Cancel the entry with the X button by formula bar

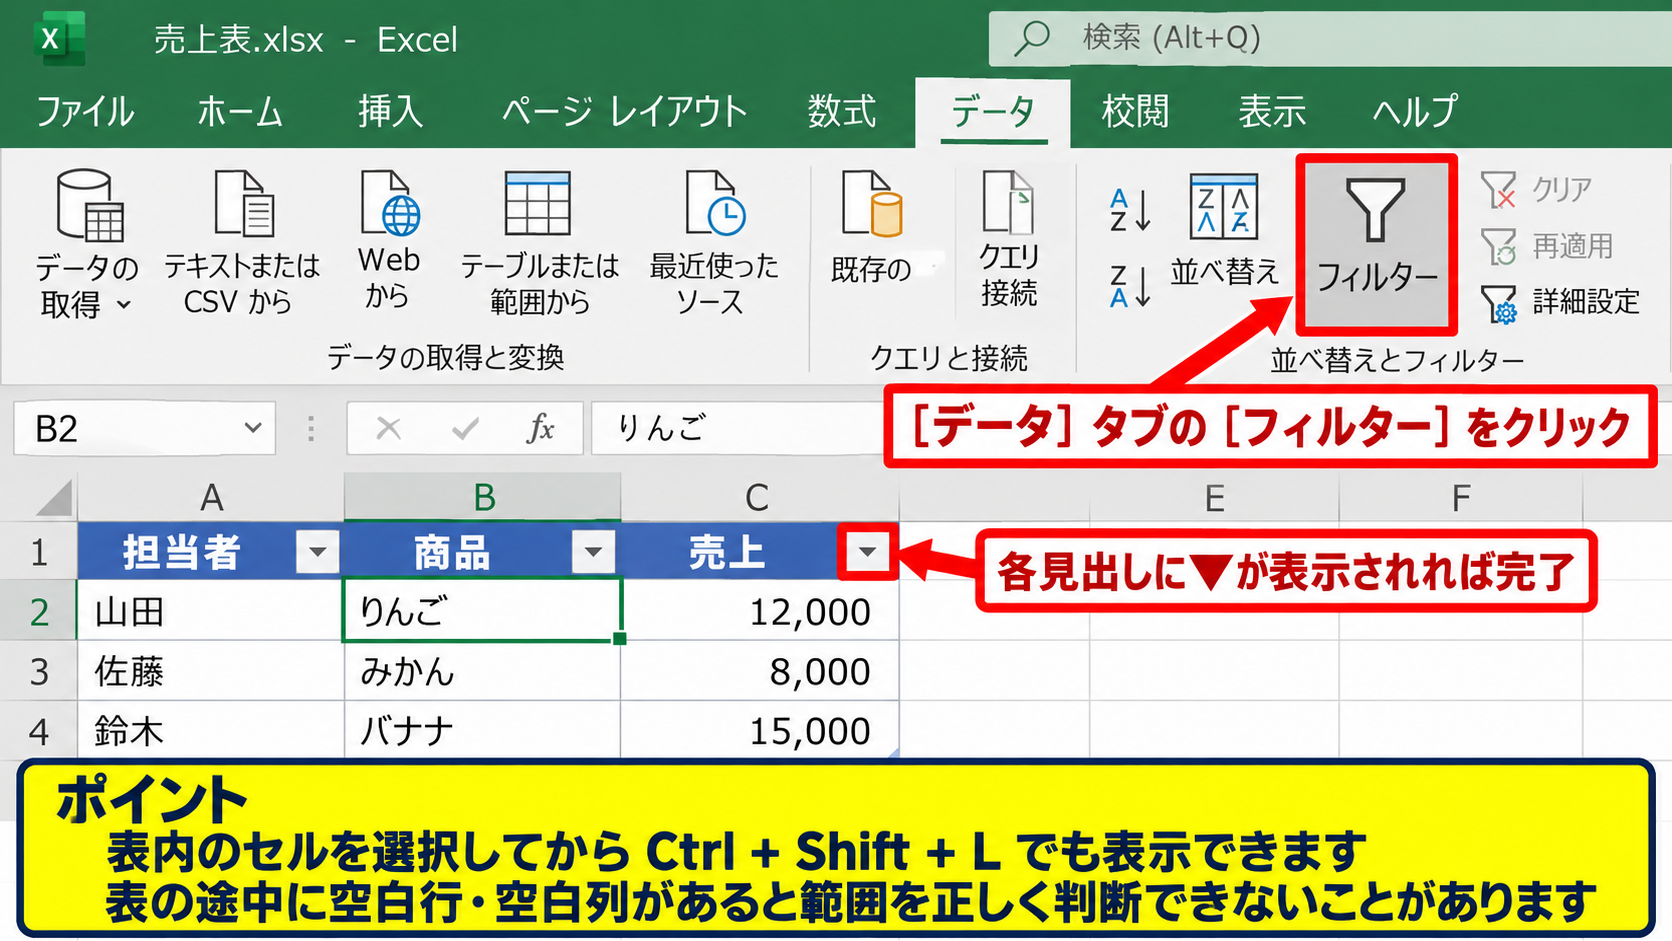click(388, 429)
